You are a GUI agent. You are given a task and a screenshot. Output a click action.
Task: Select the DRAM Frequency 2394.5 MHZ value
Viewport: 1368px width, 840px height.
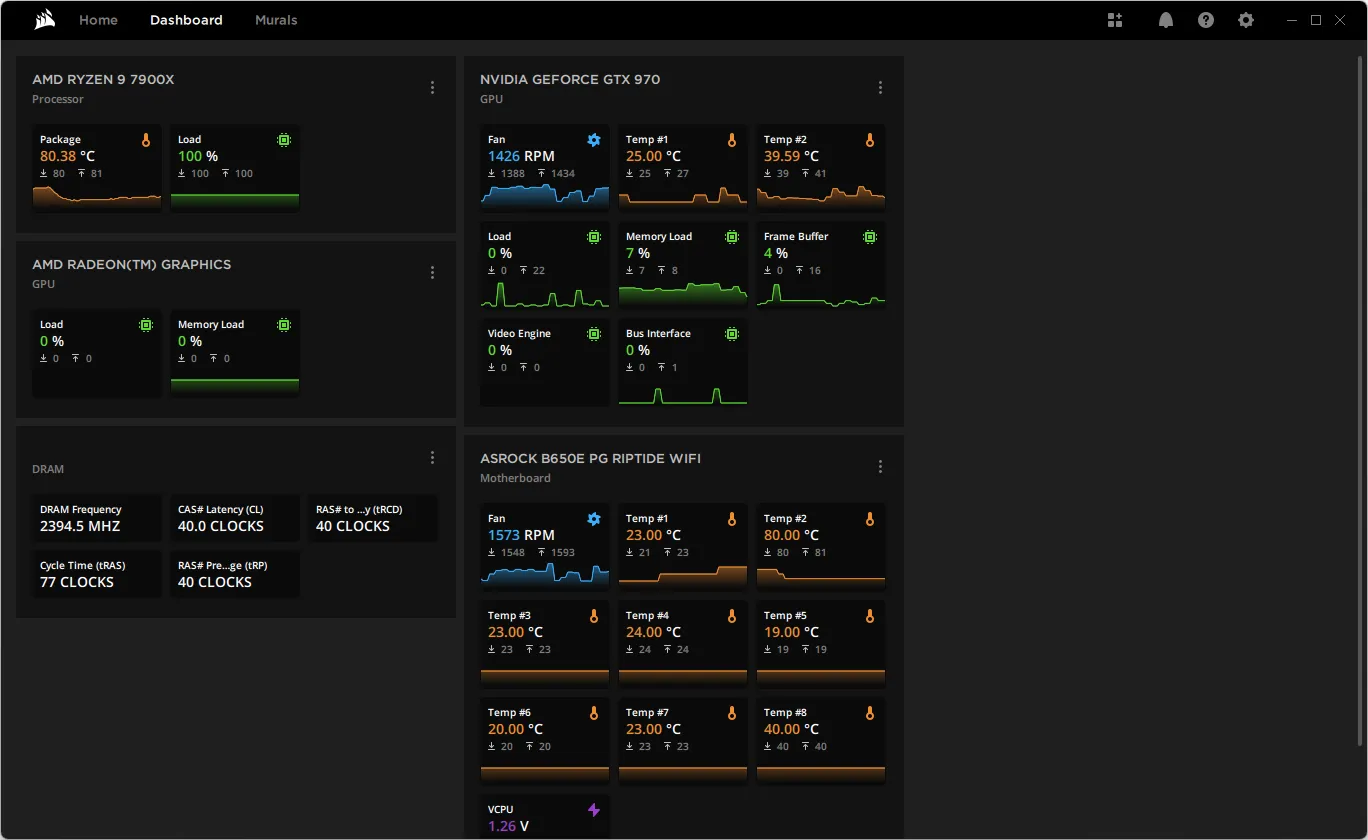pos(80,526)
